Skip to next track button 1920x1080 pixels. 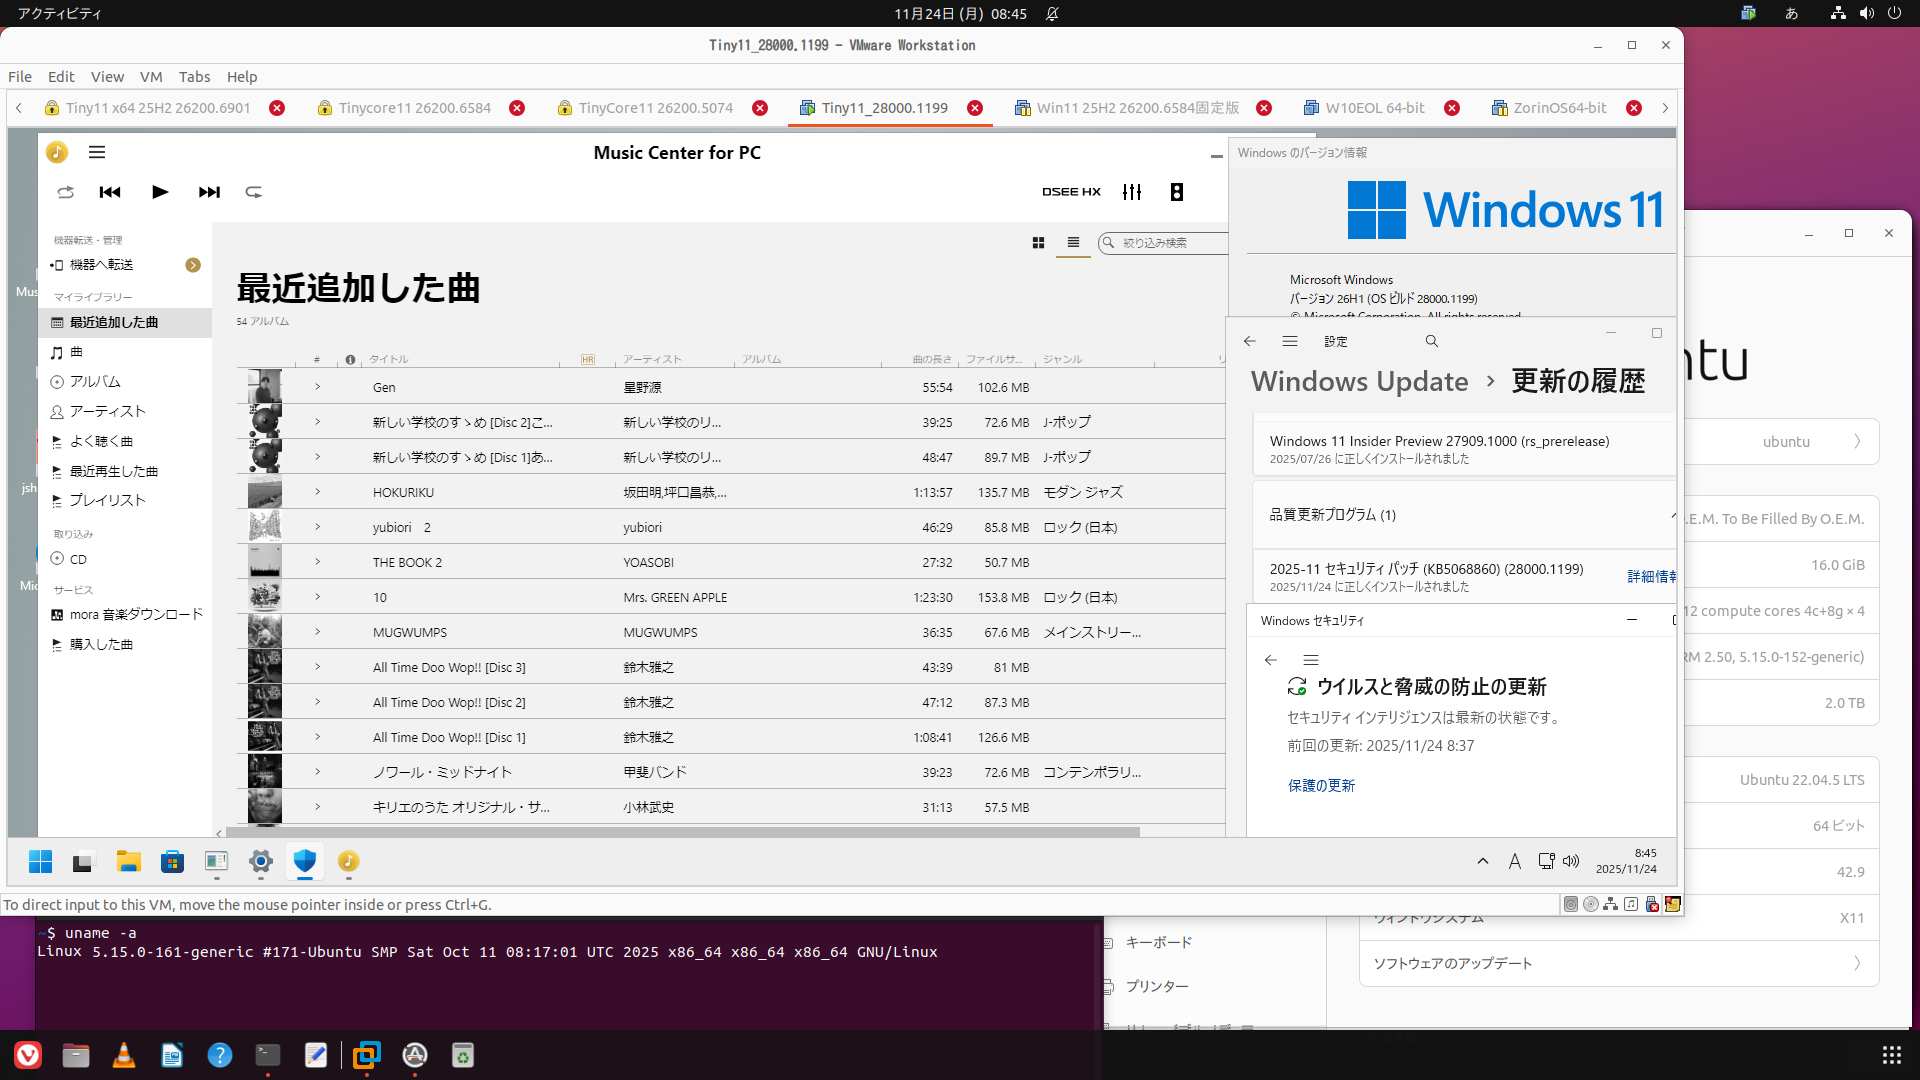(209, 192)
